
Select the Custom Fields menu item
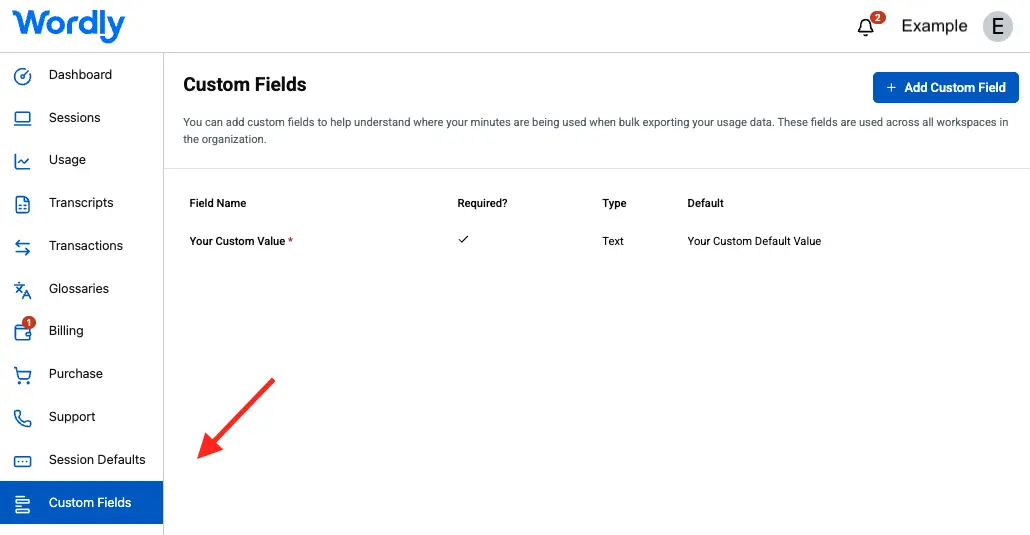[x=81, y=502]
